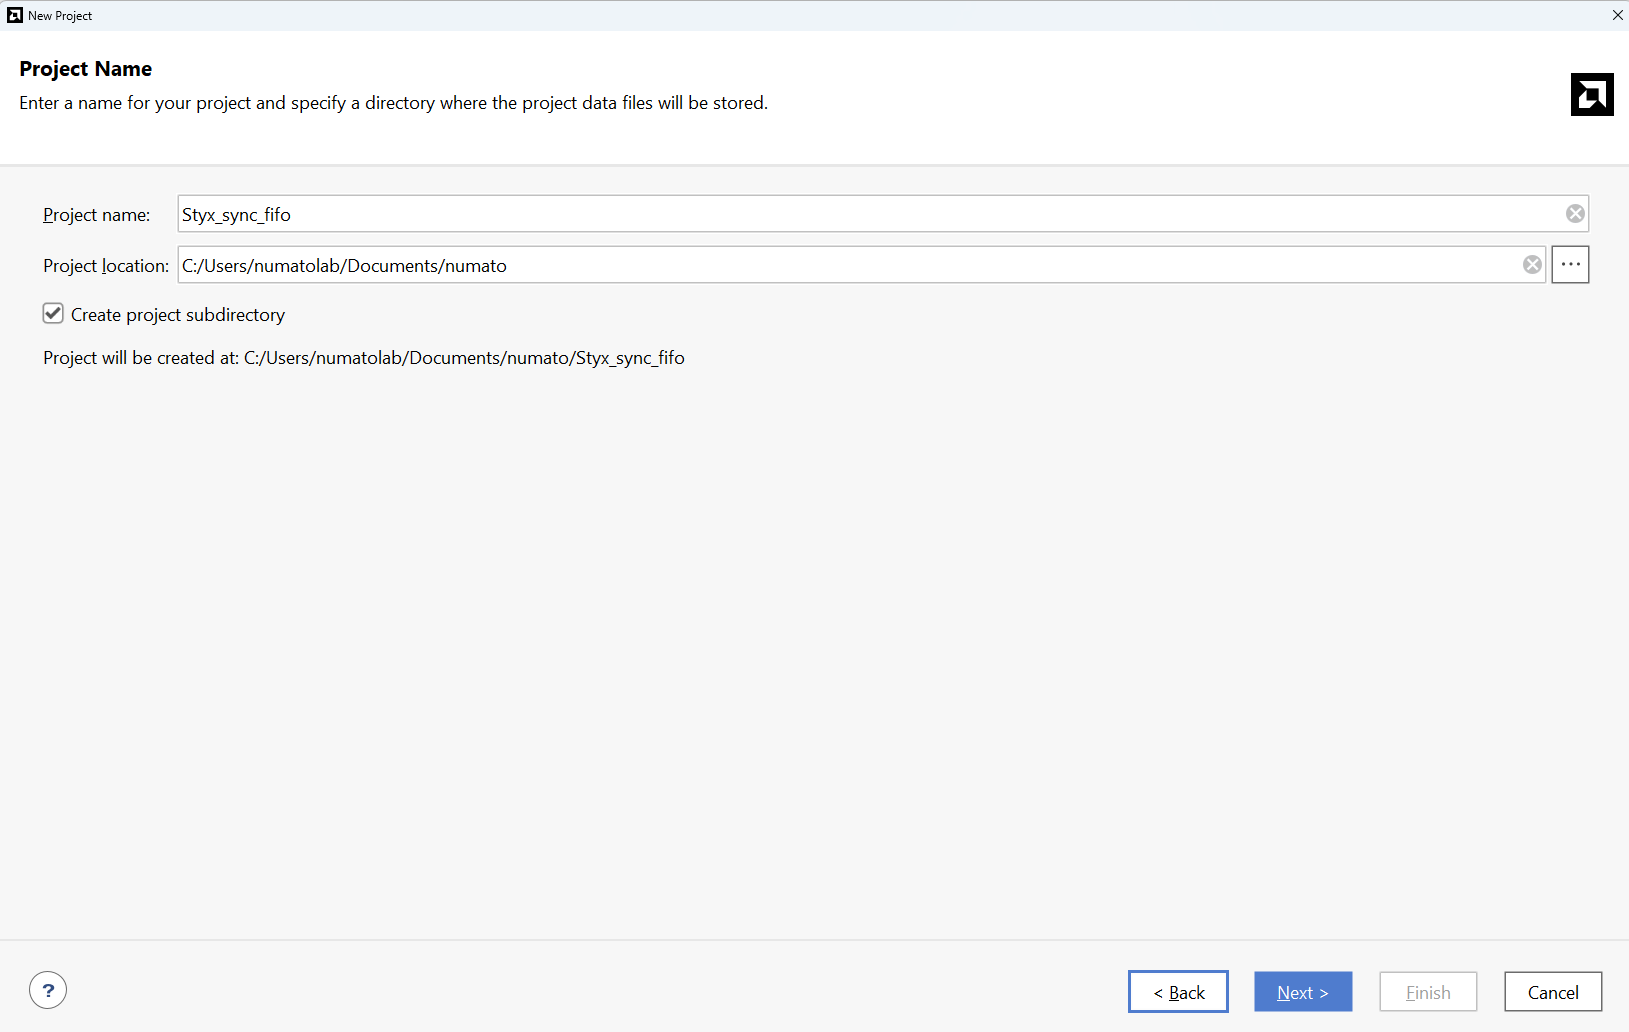Click the 'Create project subdirectory' label text
The image size is (1629, 1032).
(178, 315)
